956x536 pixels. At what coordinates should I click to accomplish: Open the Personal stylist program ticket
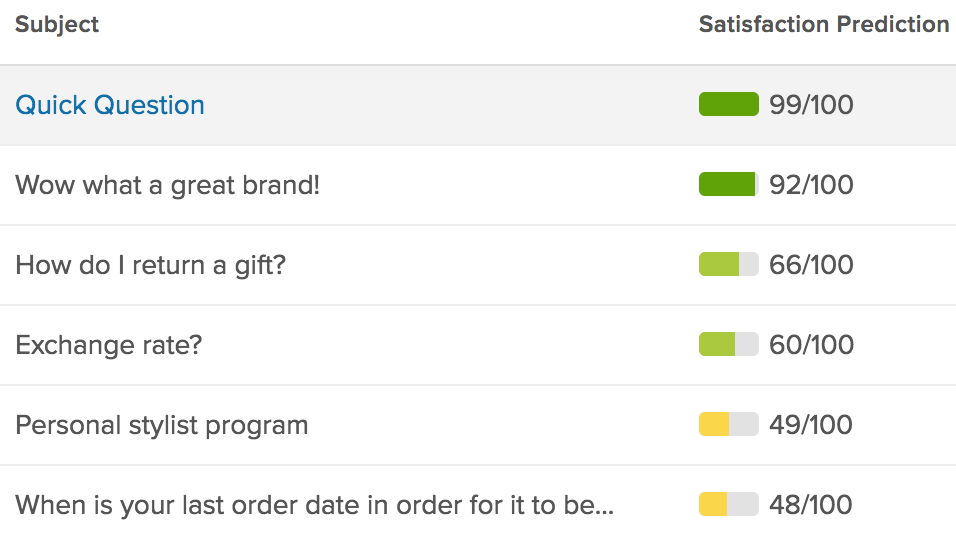(161, 425)
